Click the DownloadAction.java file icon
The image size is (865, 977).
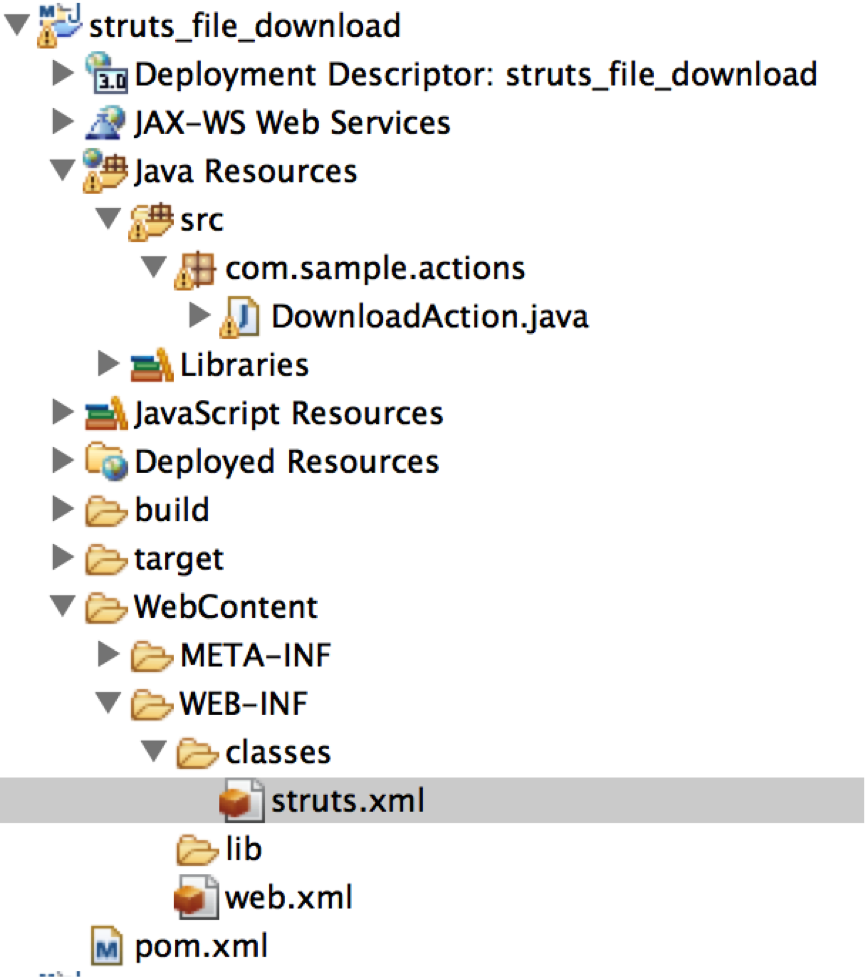pos(244,317)
